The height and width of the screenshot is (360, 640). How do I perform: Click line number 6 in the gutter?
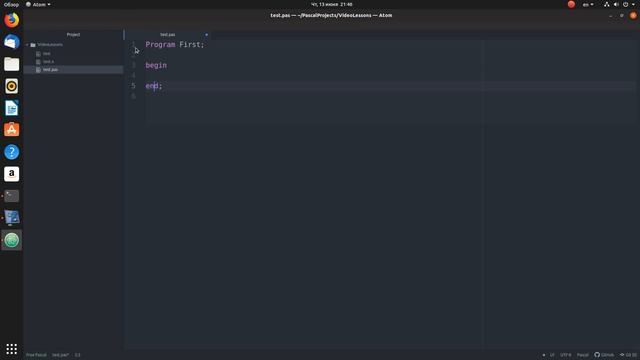(133, 96)
